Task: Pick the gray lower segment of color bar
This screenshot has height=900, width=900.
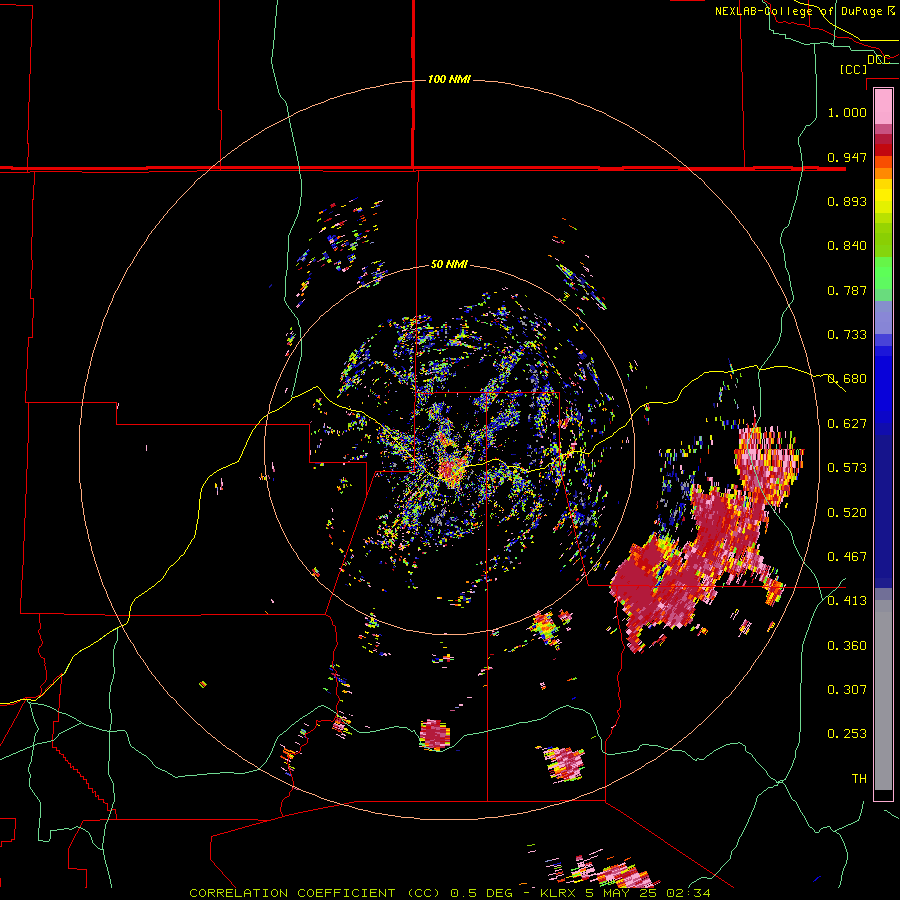Action: 883,695
